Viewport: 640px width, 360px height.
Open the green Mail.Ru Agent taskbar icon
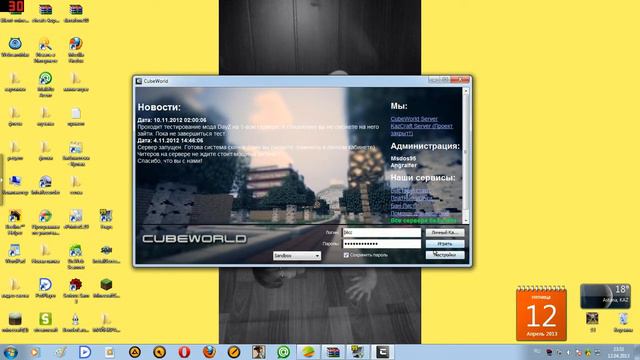pyautogui.click(x=283, y=352)
